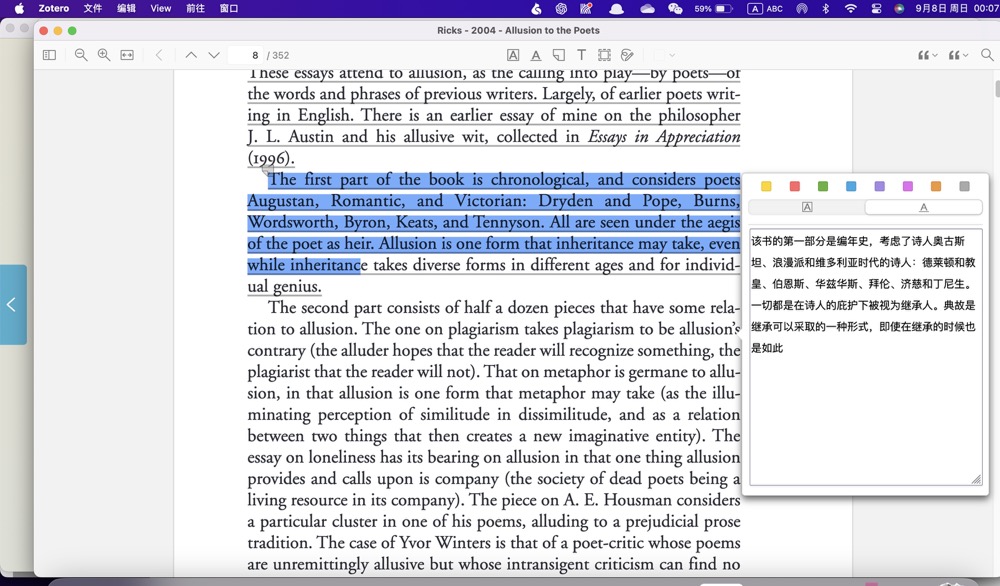Select the Underline text tool
Image resolution: width=1000 pixels, height=586 pixels.
tap(536, 55)
